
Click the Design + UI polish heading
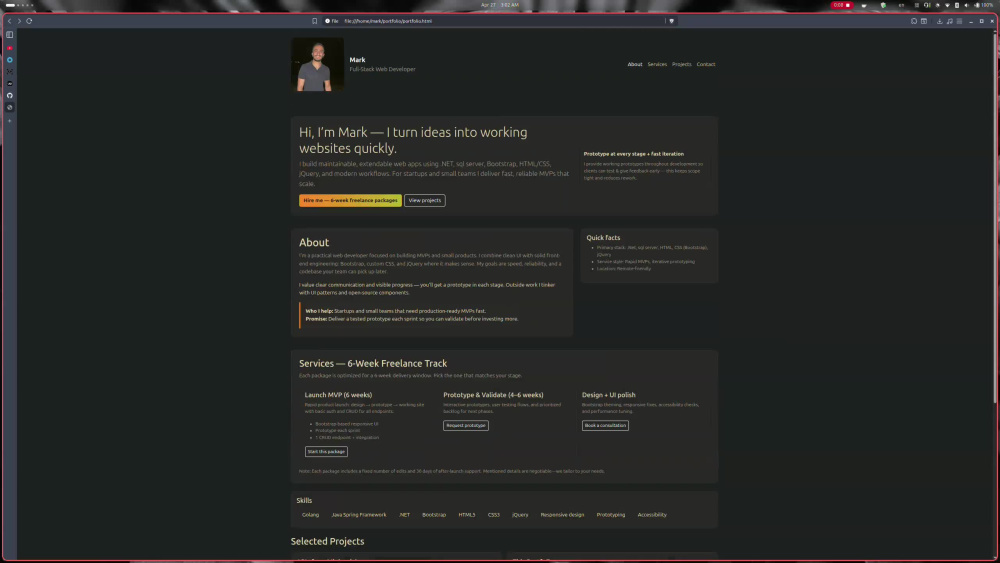point(608,395)
